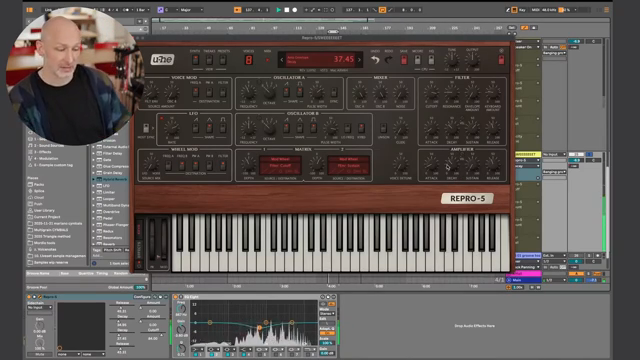Click the VOICE DETUNE knob

pyautogui.click(x=401, y=165)
